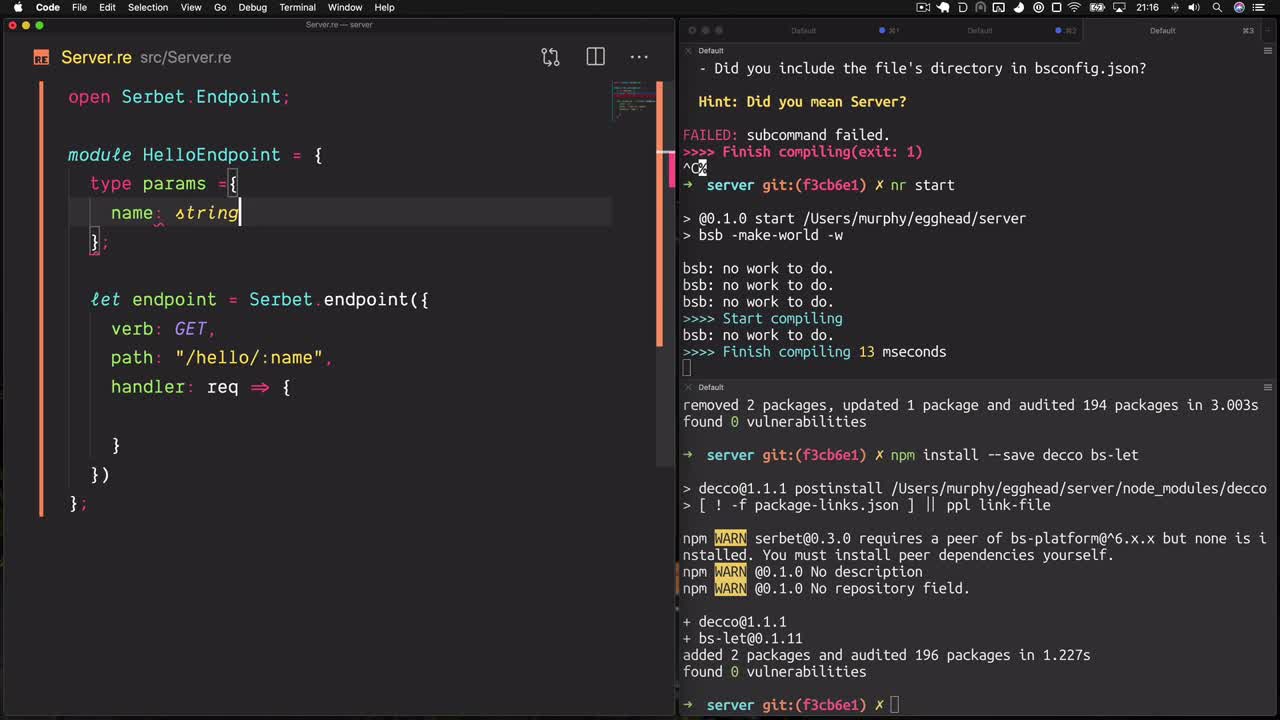The image size is (1280, 720).
Task: Select the Server.re editor tab
Action: tap(96, 58)
